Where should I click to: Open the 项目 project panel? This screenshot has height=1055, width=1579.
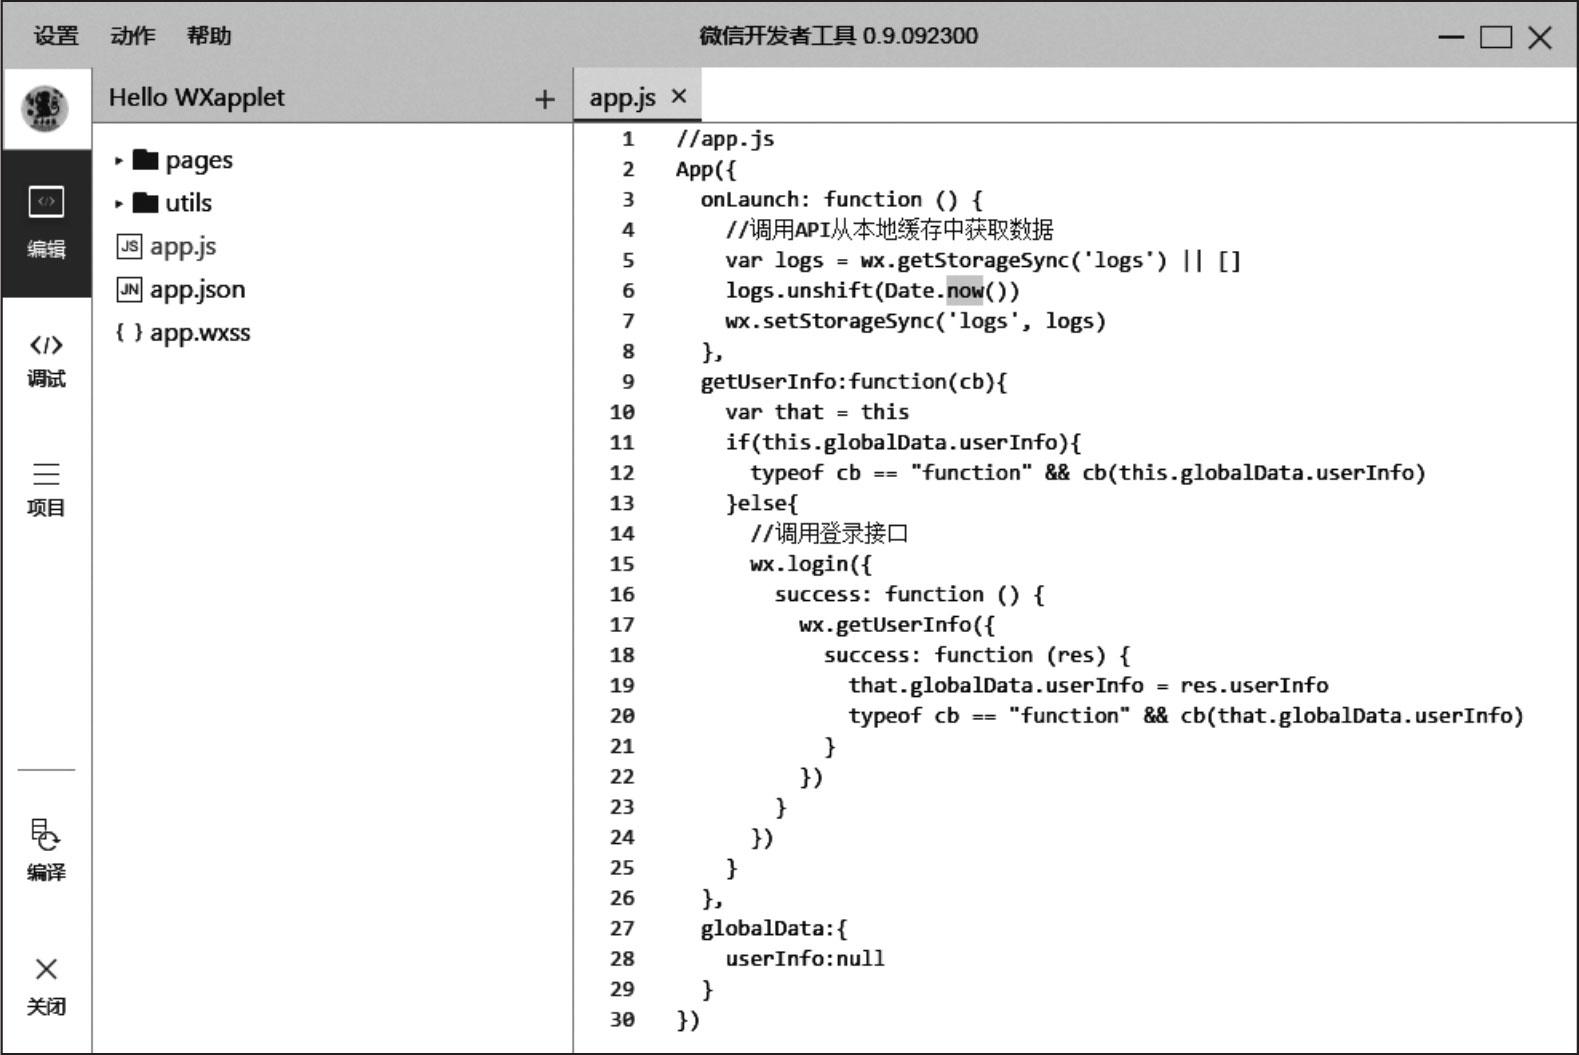tap(46, 490)
